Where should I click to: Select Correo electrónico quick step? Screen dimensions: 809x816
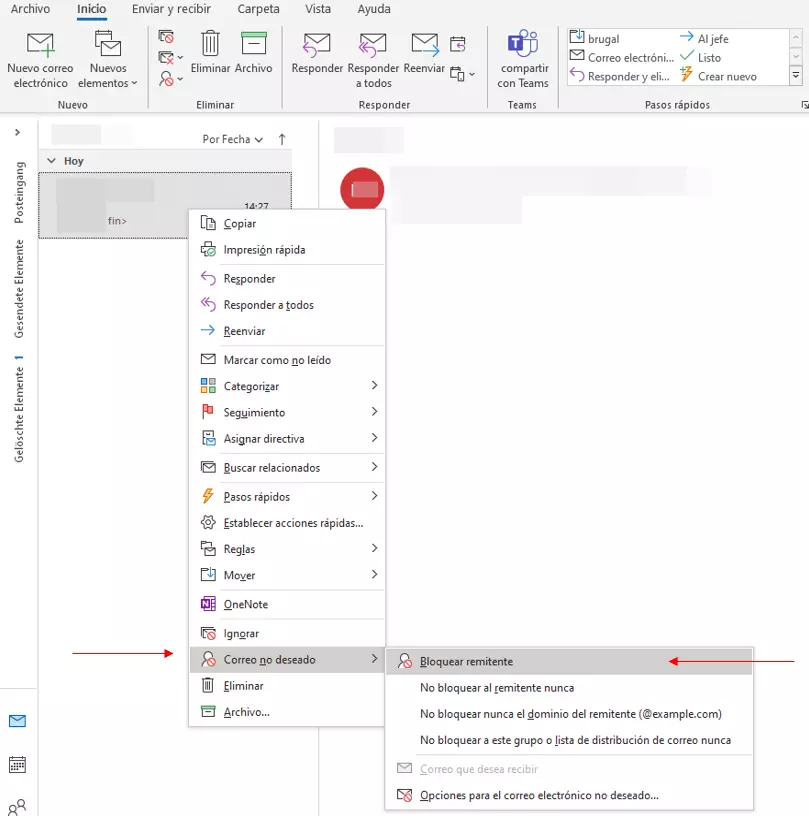(x=622, y=57)
